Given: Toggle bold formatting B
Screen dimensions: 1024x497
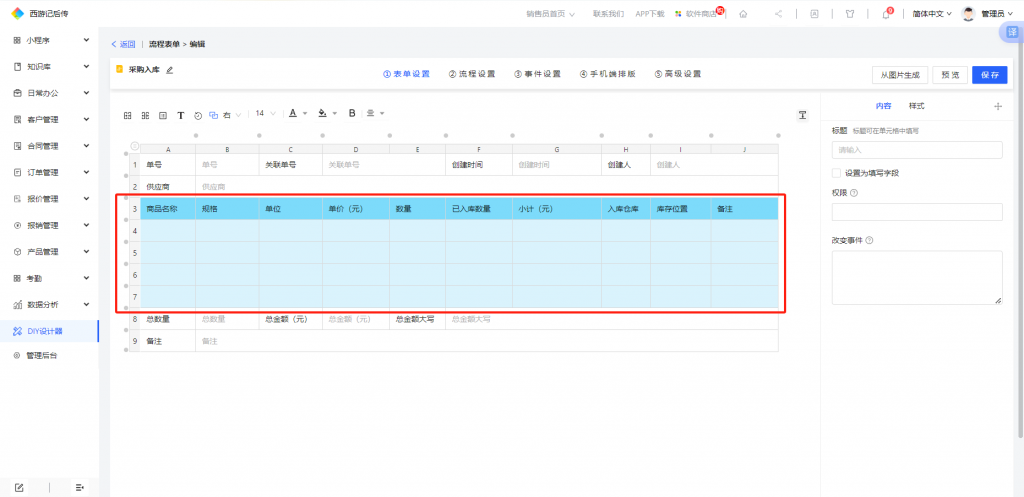Looking at the screenshot, I should click(352, 113).
